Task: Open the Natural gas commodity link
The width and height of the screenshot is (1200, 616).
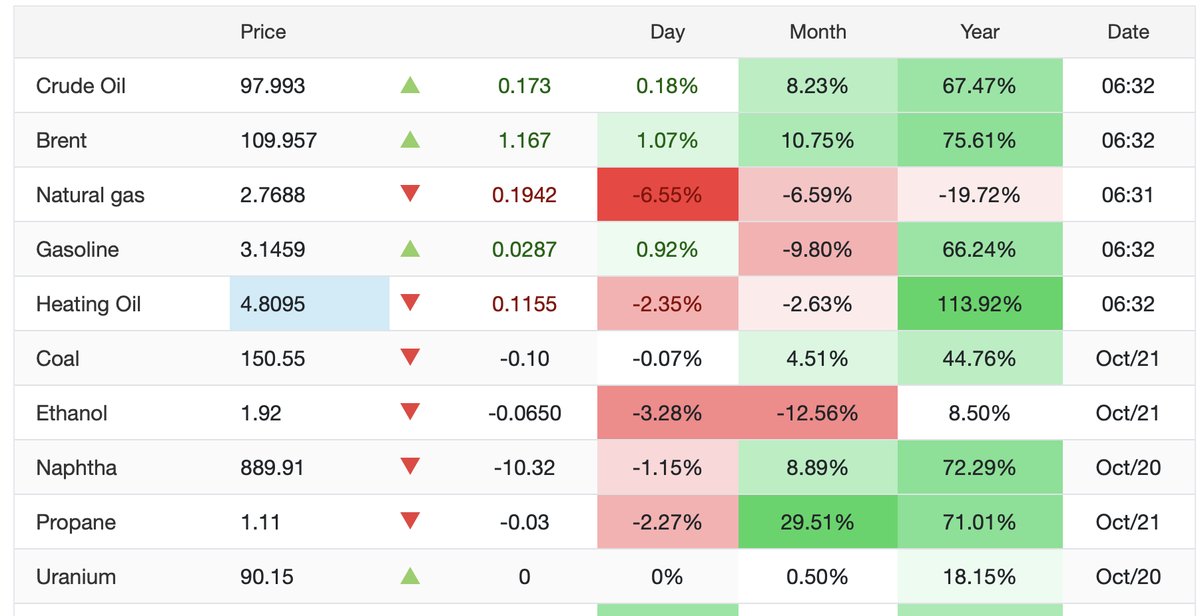Action: (x=90, y=195)
